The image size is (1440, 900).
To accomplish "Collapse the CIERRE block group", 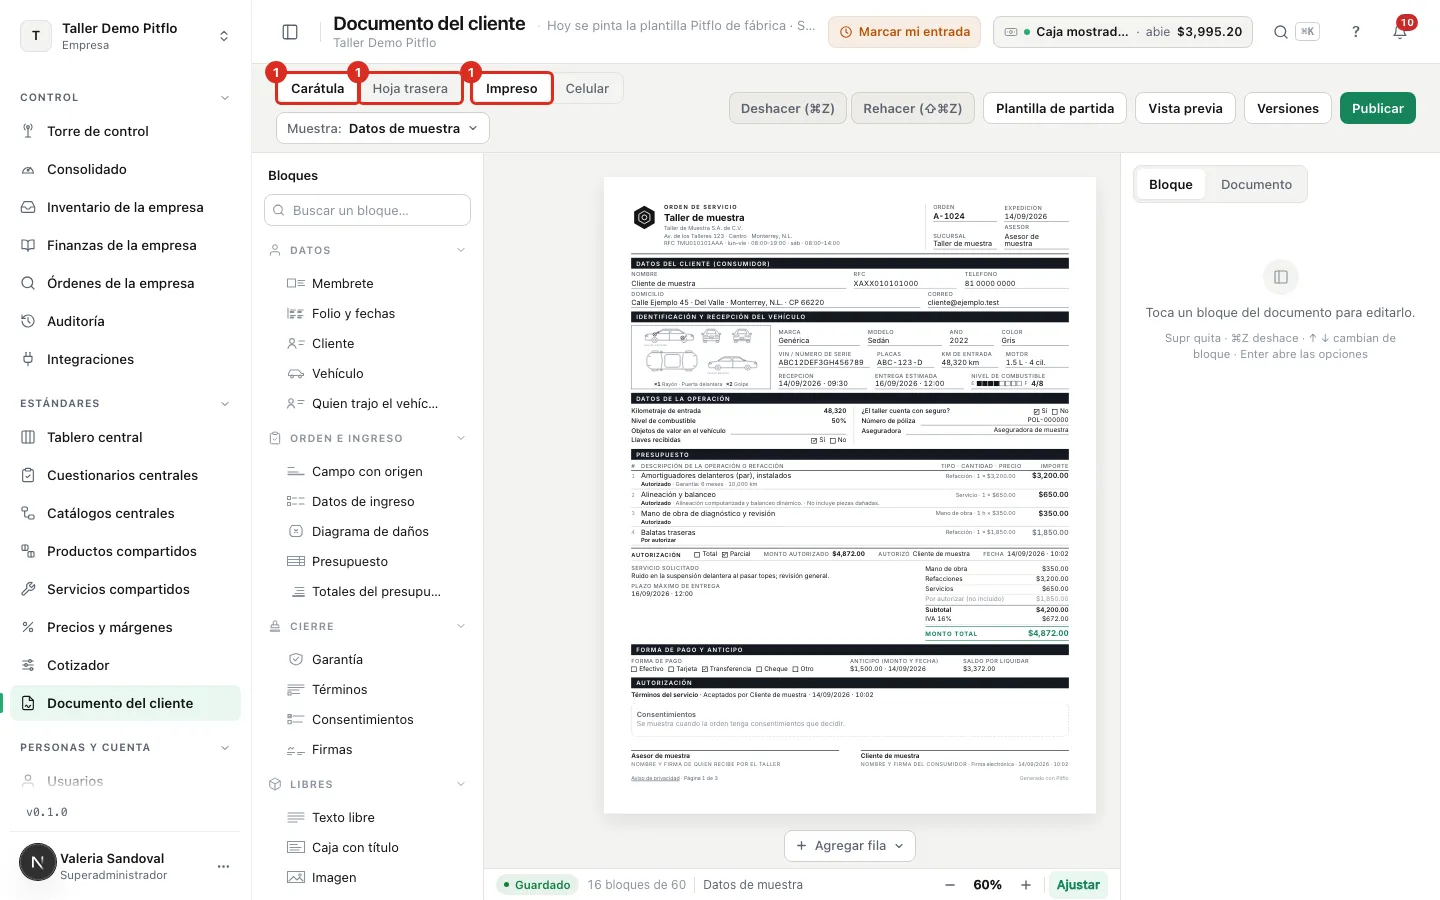I will tap(461, 626).
